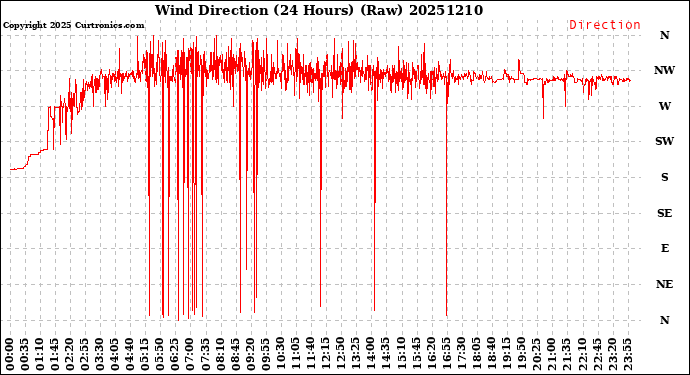Viewport: 690px width, 375px height.
Task: Click the '19:50' time axis label
Action: point(521,354)
